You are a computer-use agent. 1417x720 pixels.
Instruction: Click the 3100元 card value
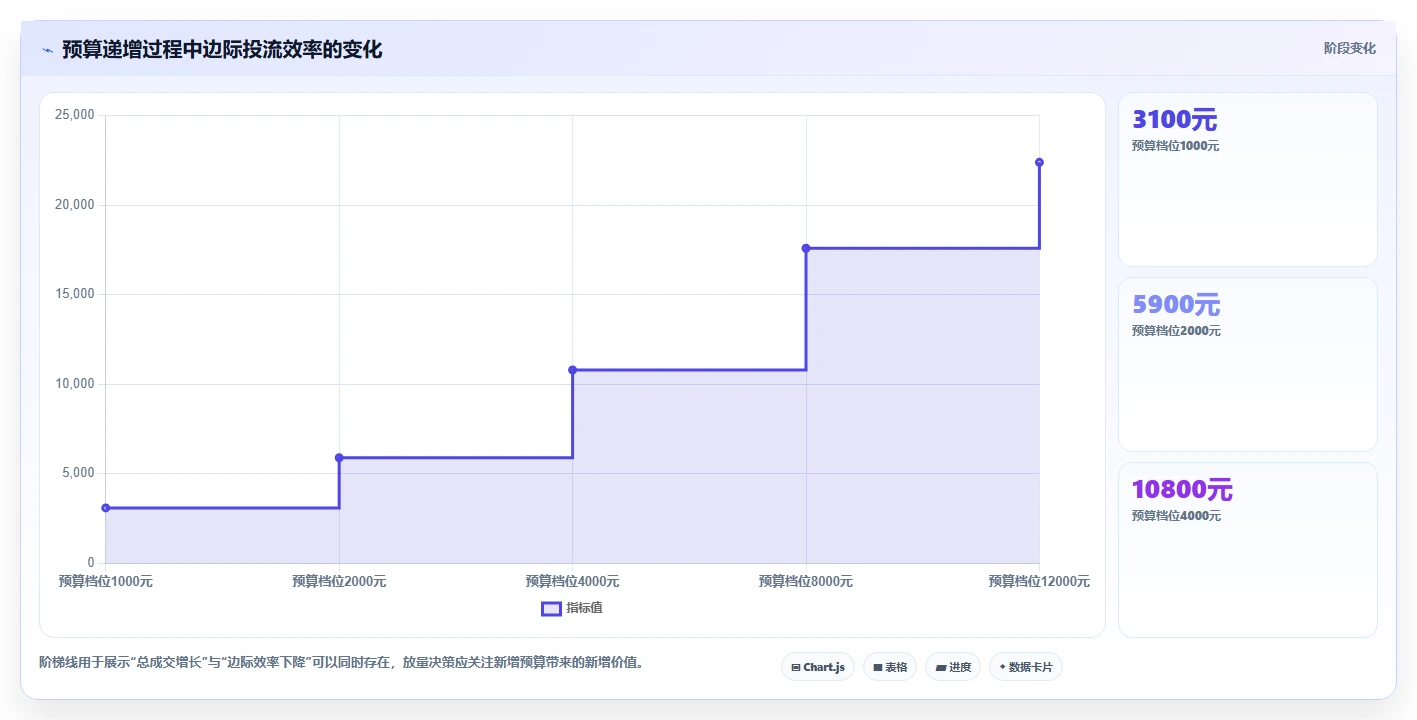[x=1174, y=120]
